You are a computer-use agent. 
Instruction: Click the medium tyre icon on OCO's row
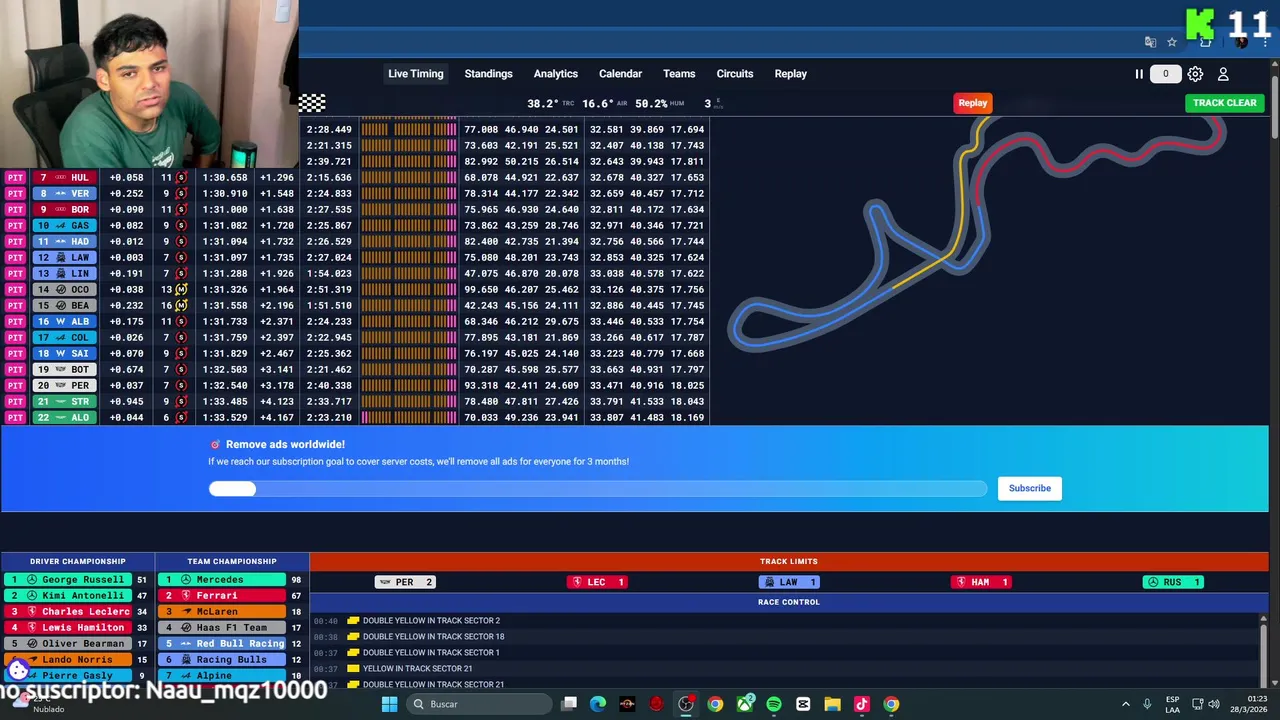tap(181, 289)
